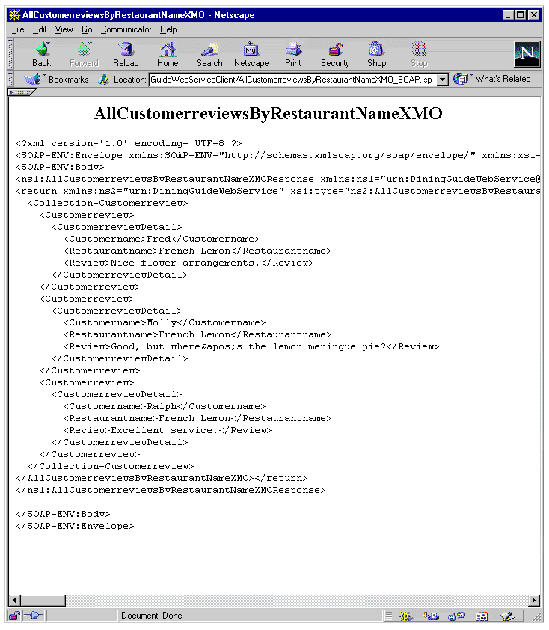The height and width of the screenshot is (630, 549).
Task: Open the Go menu
Action: [86, 30]
